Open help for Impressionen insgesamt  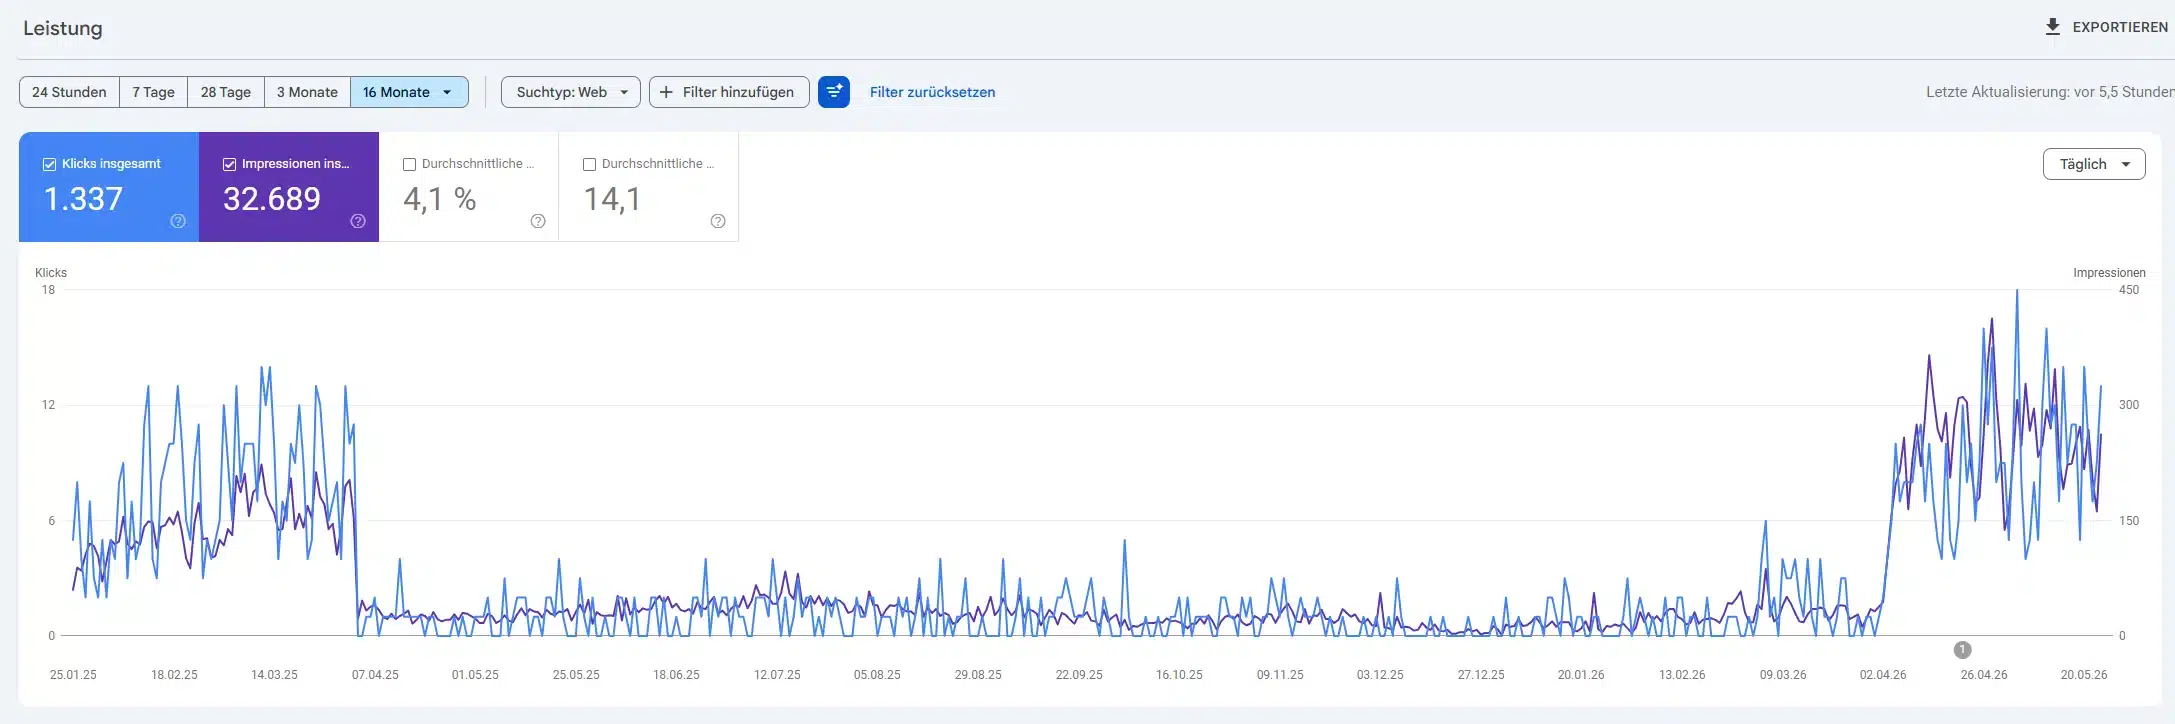[x=358, y=221]
